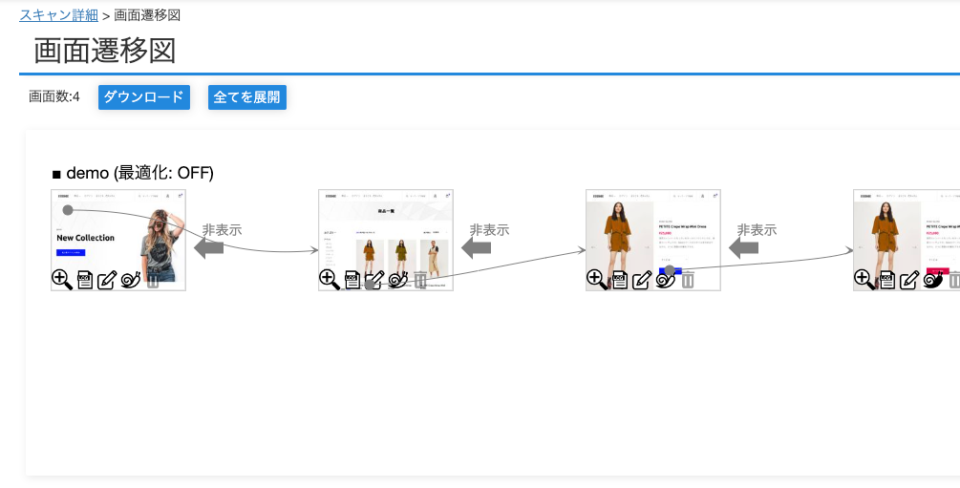Open the スキャン詳細 breadcrumb link

[59, 15]
